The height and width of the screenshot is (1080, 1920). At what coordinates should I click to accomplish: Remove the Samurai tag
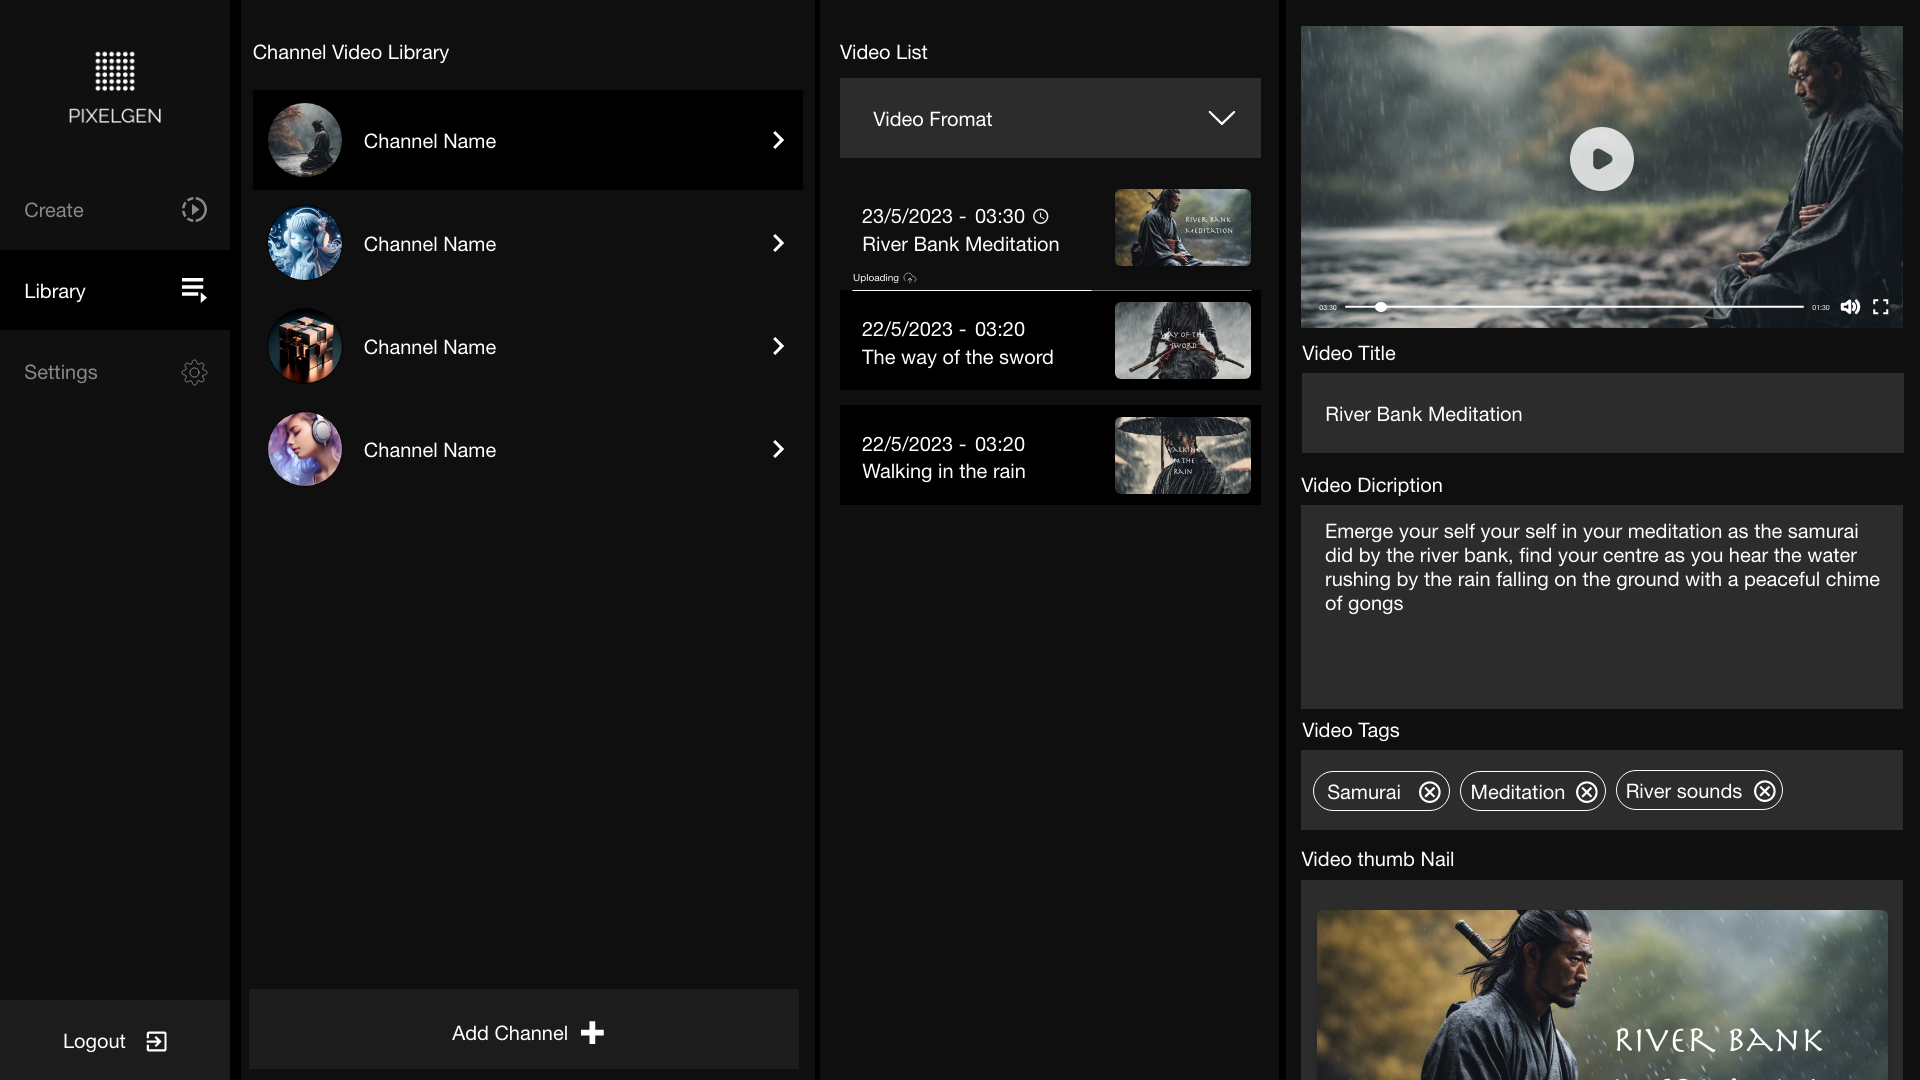pyautogui.click(x=1429, y=792)
